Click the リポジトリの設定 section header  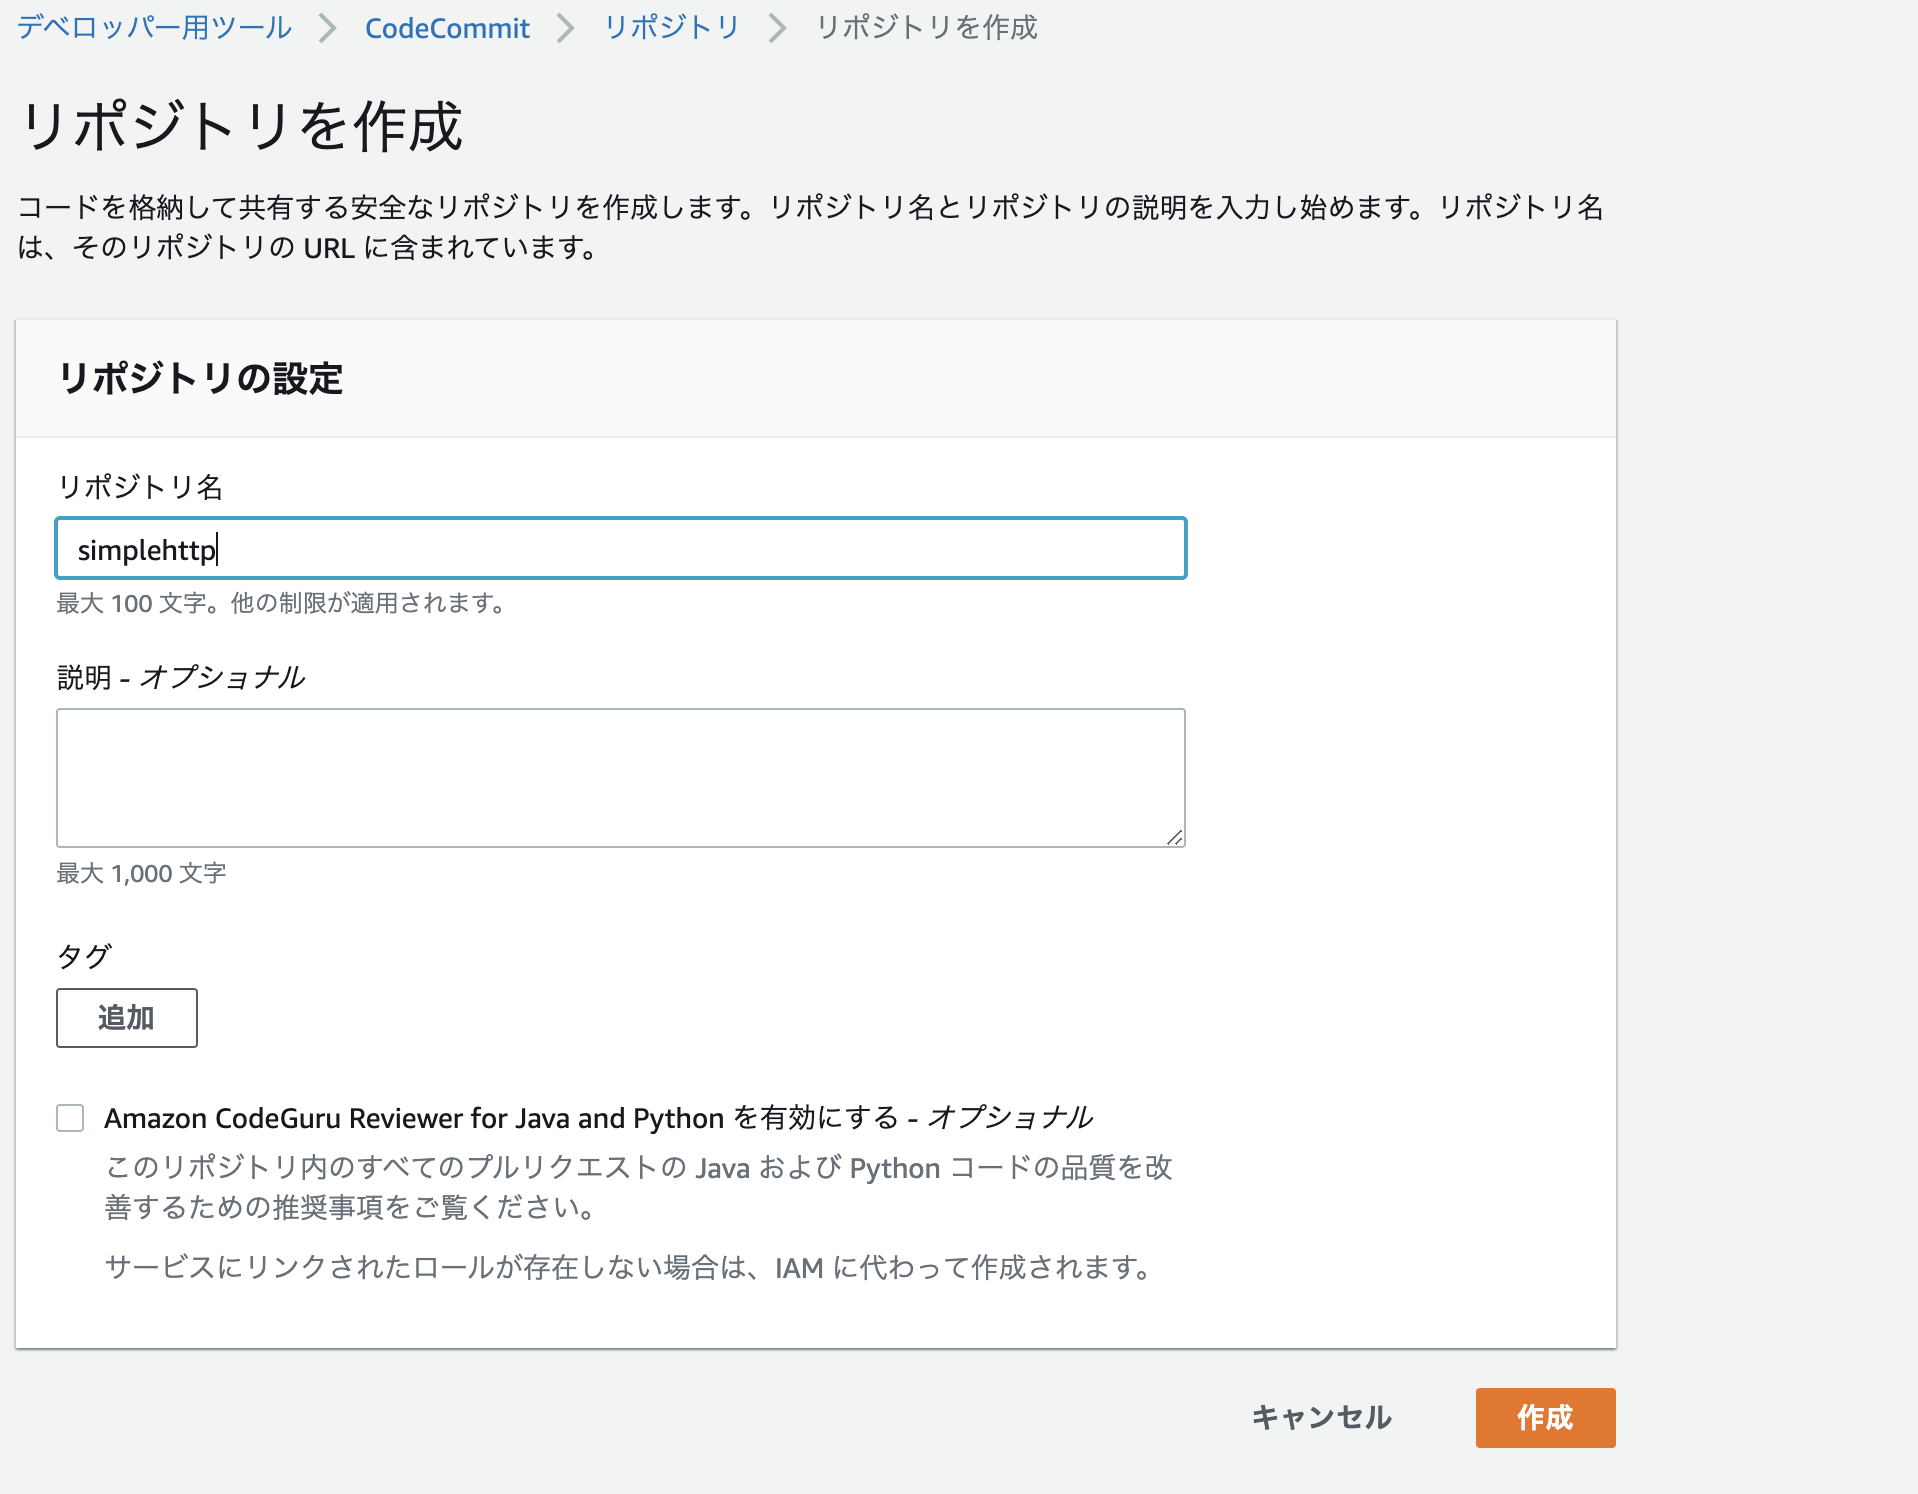tap(200, 379)
